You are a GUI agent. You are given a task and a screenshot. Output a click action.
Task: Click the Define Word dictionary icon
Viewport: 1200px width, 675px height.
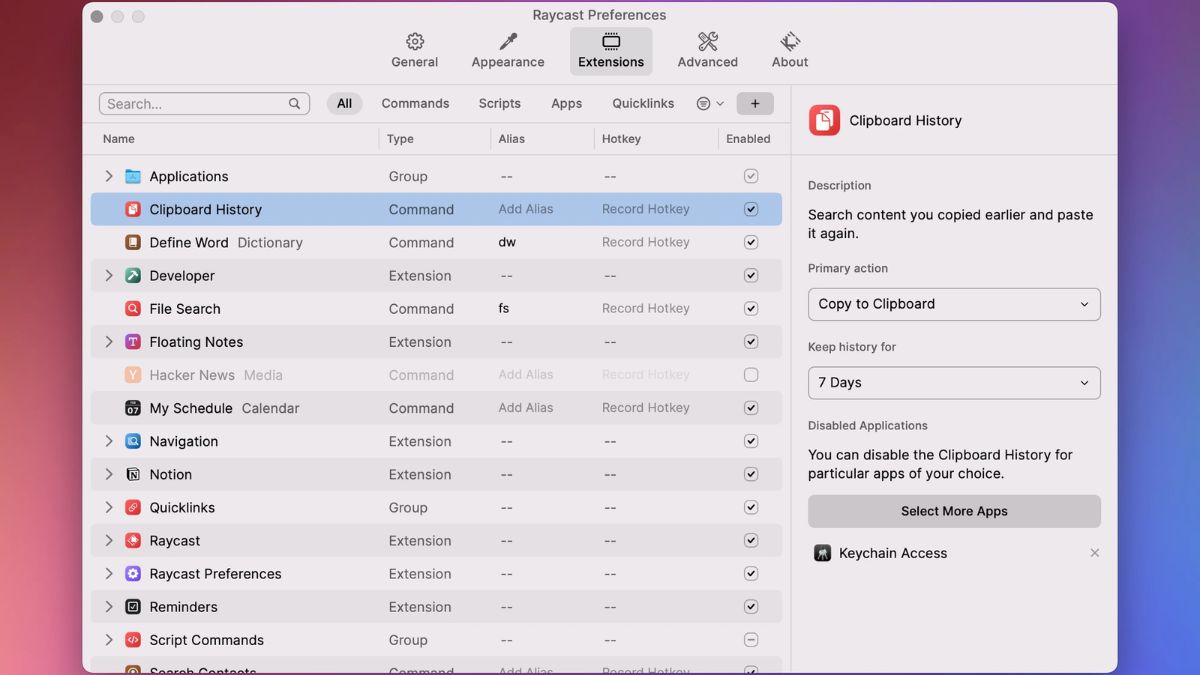tap(133, 242)
